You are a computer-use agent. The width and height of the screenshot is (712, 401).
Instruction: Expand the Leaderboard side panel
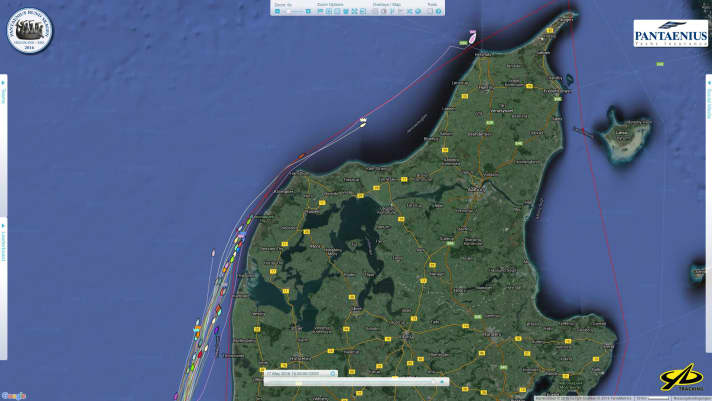(4, 240)
